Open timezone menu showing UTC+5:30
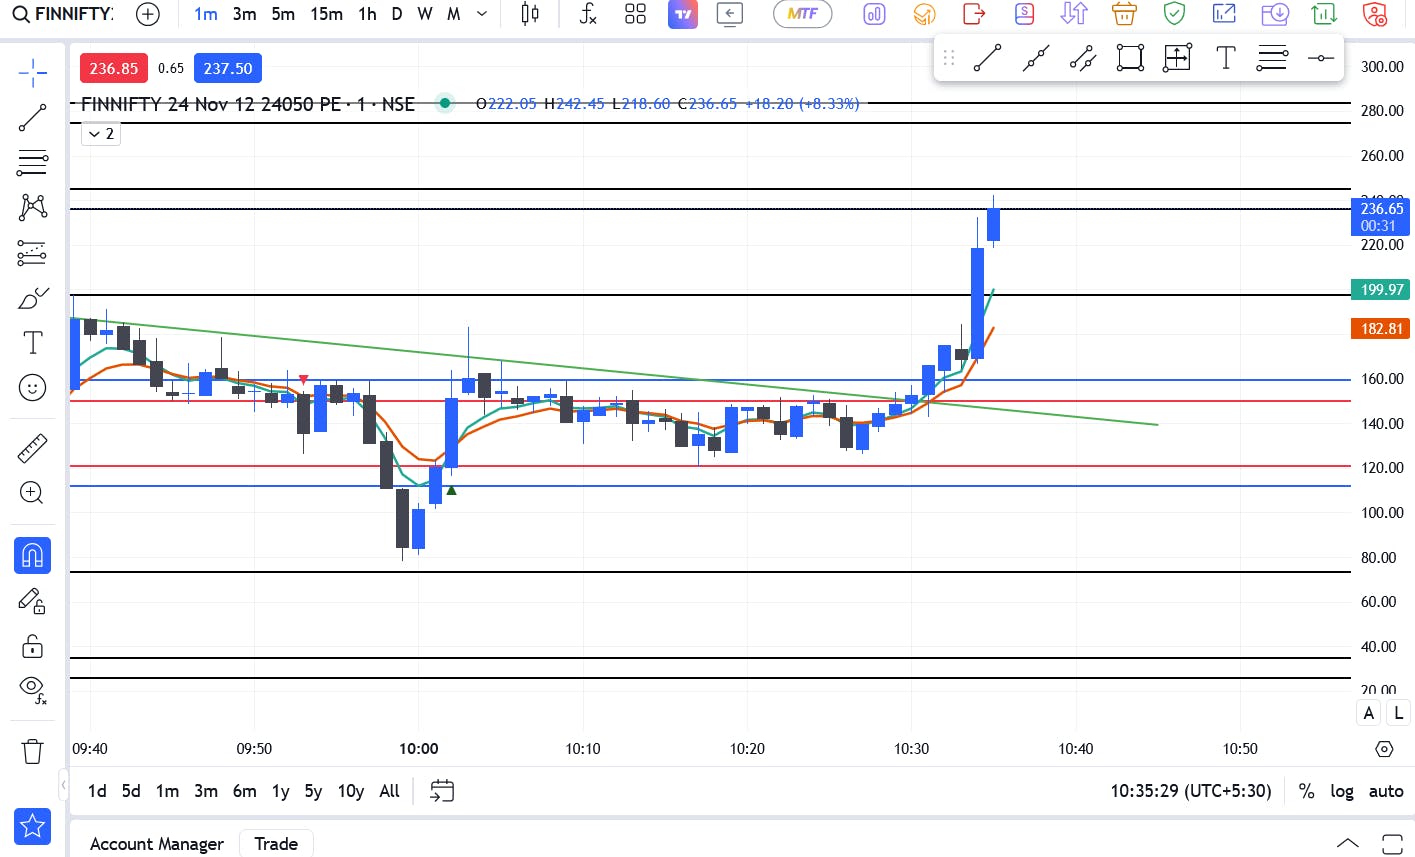Image resolution: width=1415 pixels, height=857 pixels. point(1191,791)
